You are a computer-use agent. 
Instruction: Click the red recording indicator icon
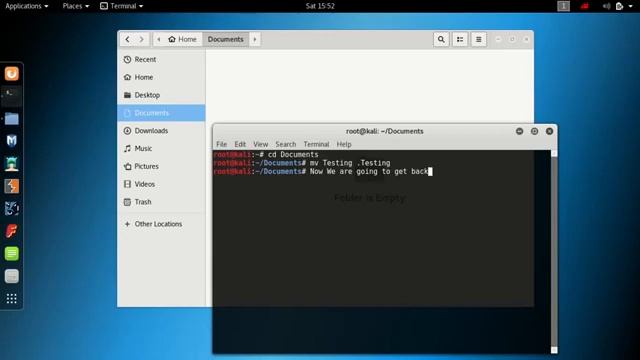pyautogui.click(x=585, y=6)
